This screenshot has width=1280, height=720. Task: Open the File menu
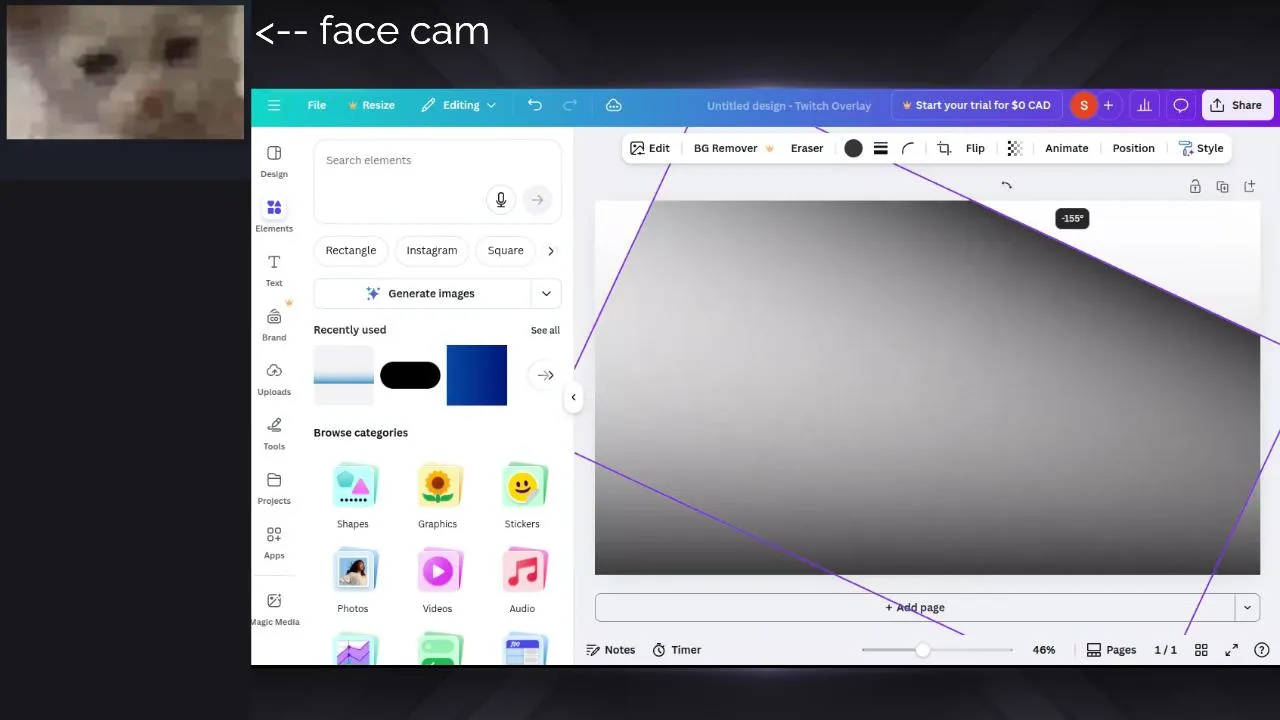pyautogui.click(x=316, y=105)
